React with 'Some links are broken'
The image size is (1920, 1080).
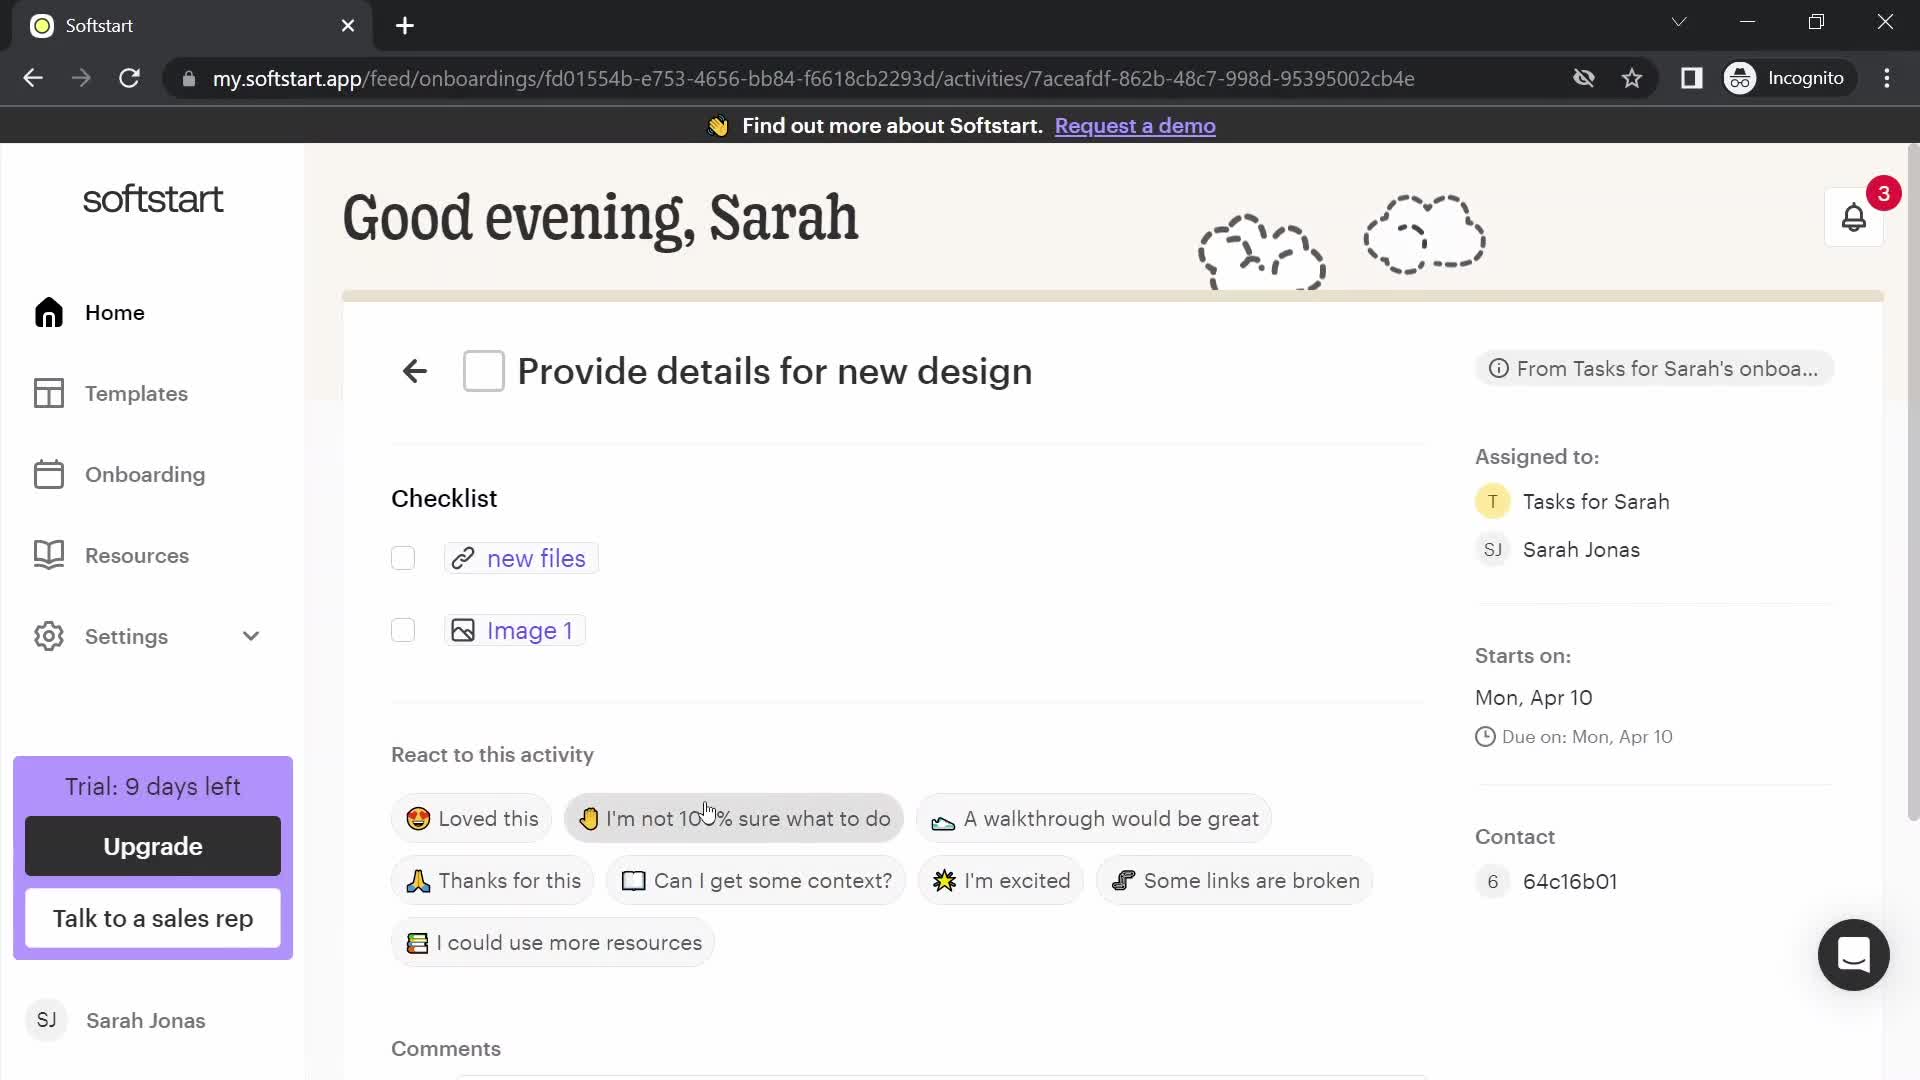click(x=1234, y=881)
